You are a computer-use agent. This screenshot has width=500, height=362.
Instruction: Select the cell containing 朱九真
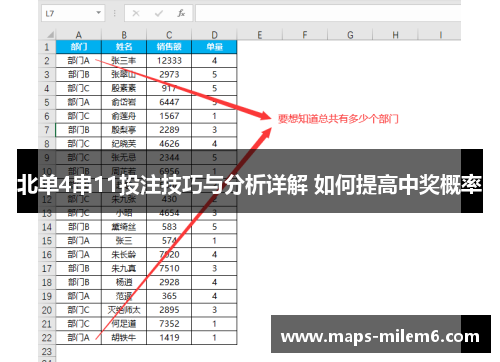124,268
